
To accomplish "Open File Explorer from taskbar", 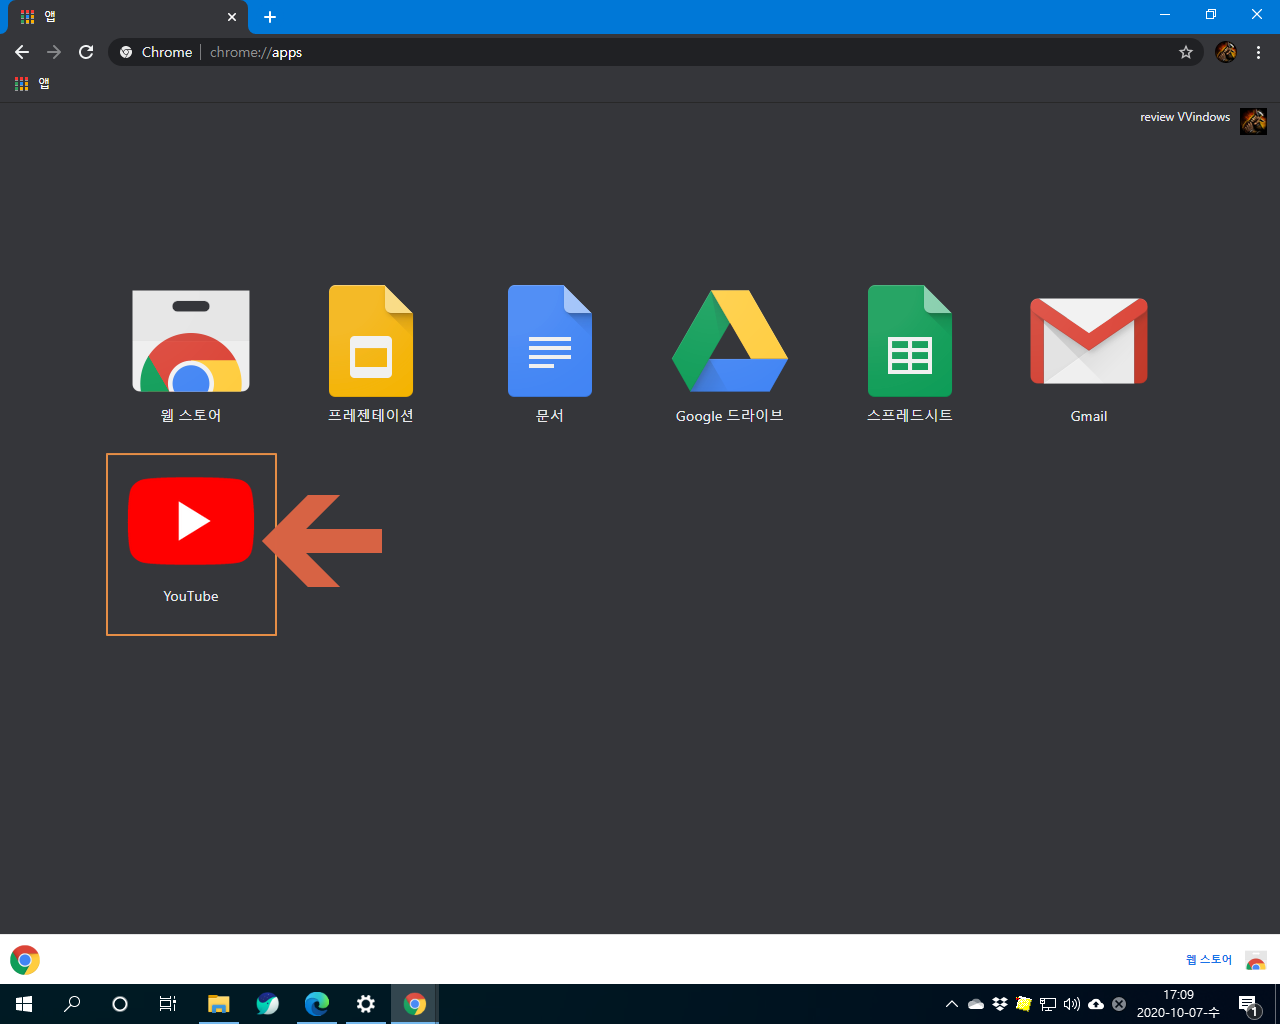I will point(218,1004).
